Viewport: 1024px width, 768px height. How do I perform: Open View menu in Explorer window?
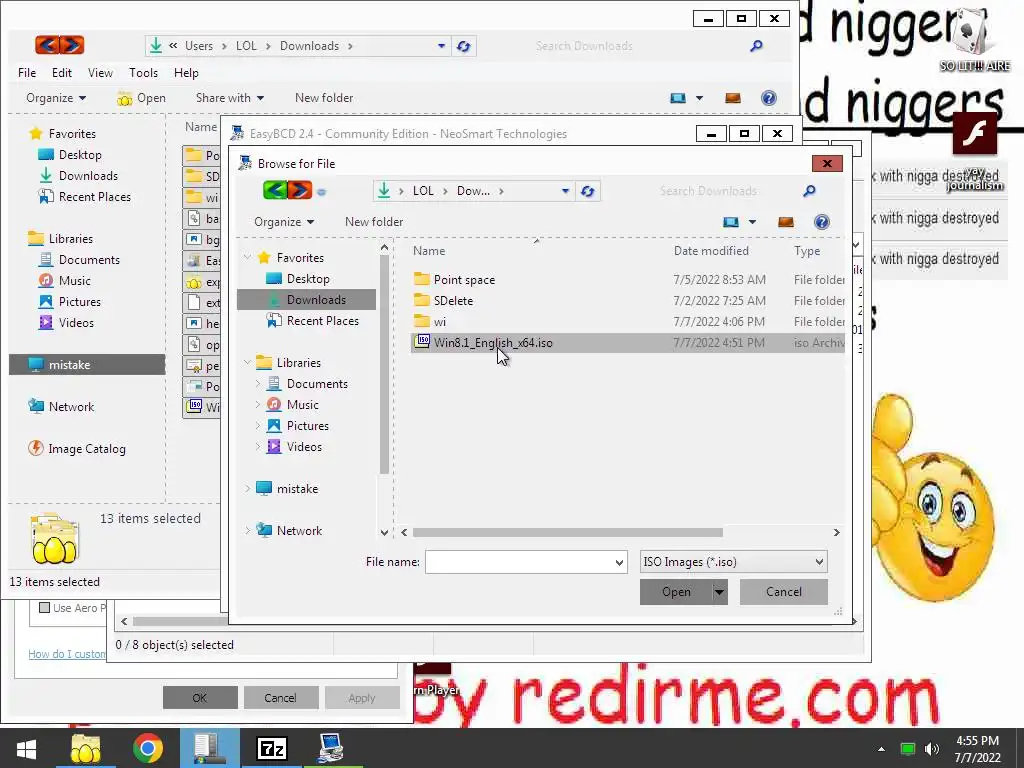[x=100, y=72]
